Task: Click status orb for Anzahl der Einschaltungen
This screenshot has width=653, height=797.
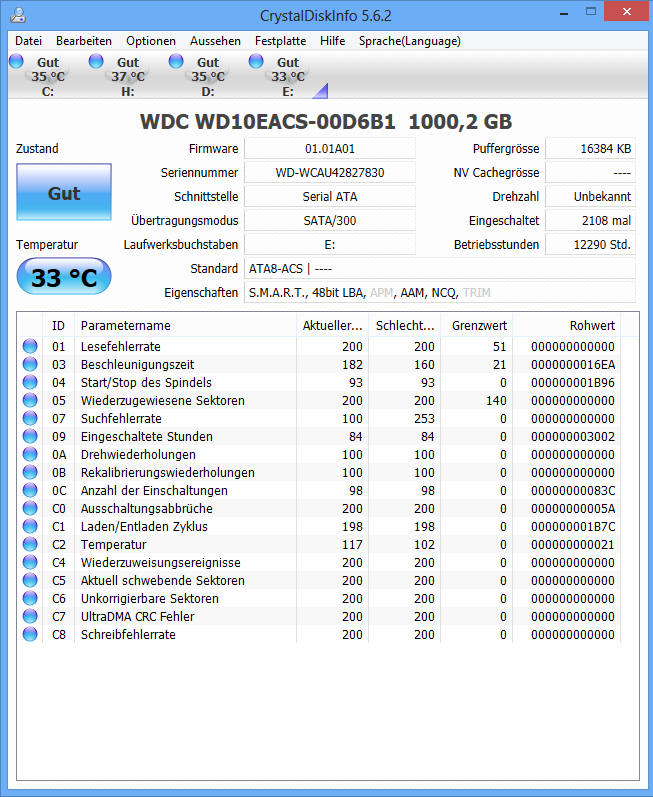Action: click(x=30, y=490)
